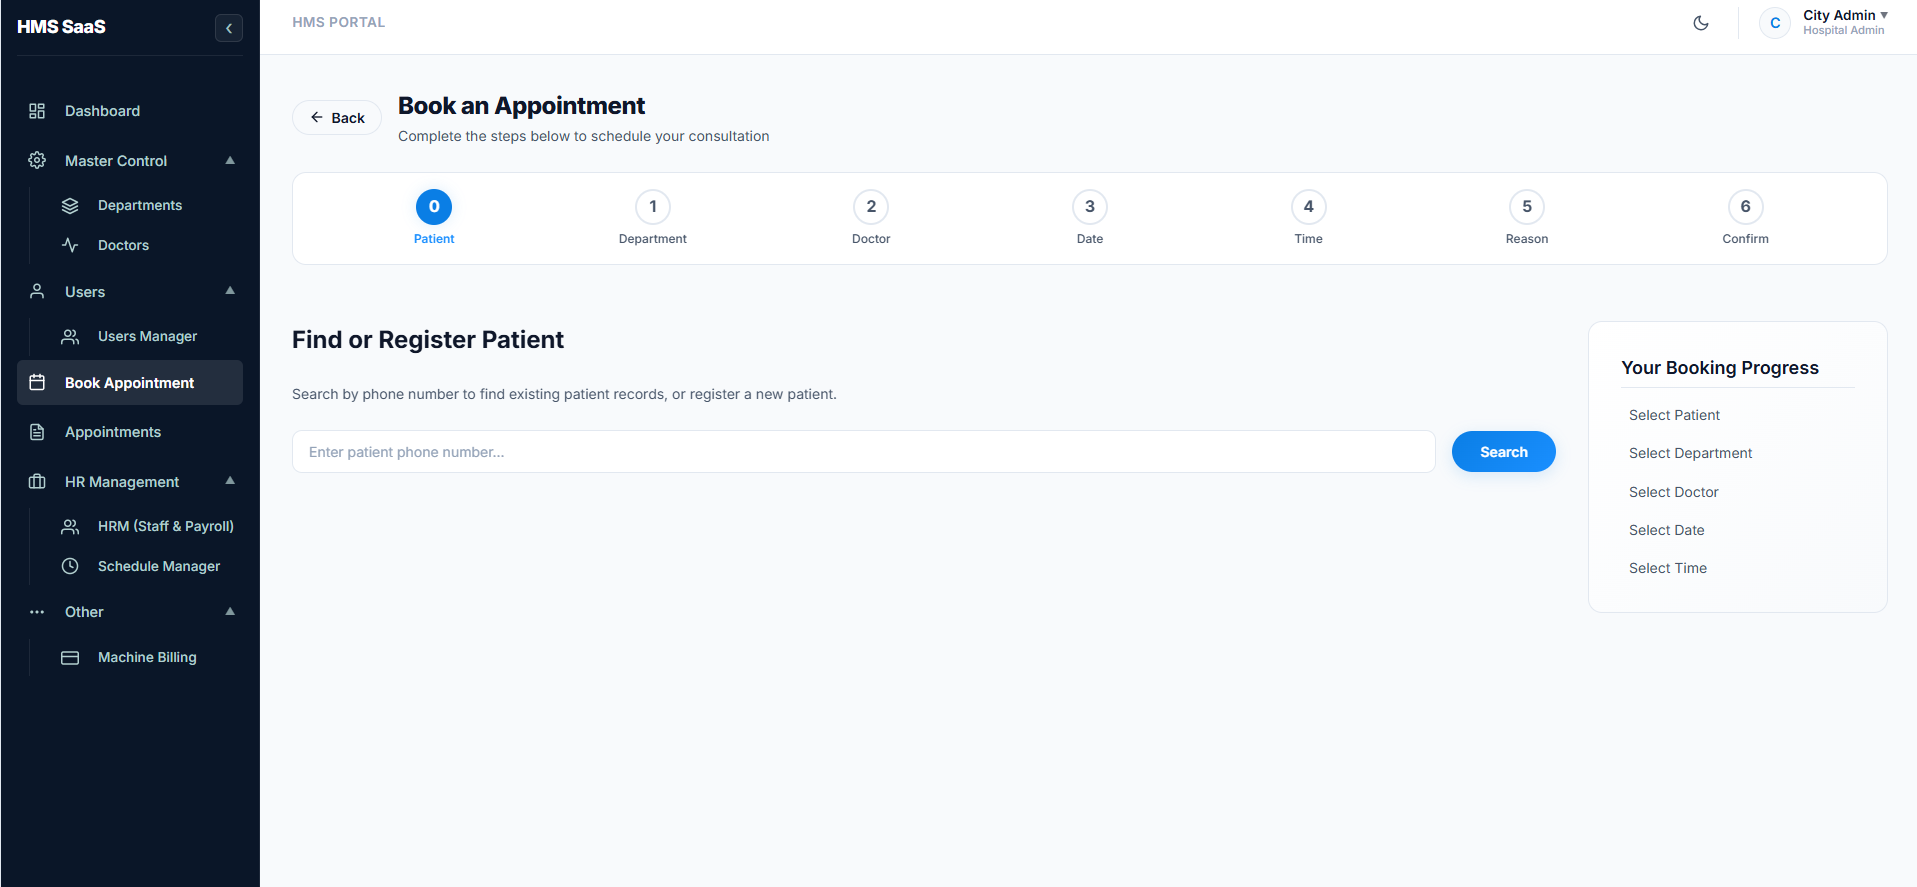
Task: Click the blue Search button
Action: click(1503, 451)
